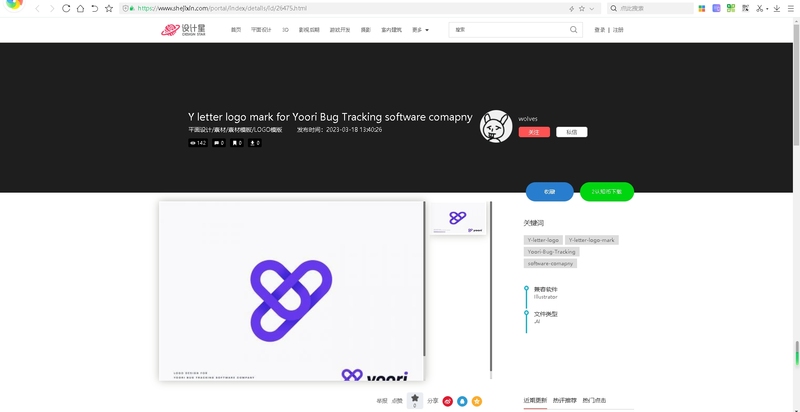The width and height of the screenshot is (800, 412).
Task: Open 首页 home nav item
Action: click(x=236, y=30)
